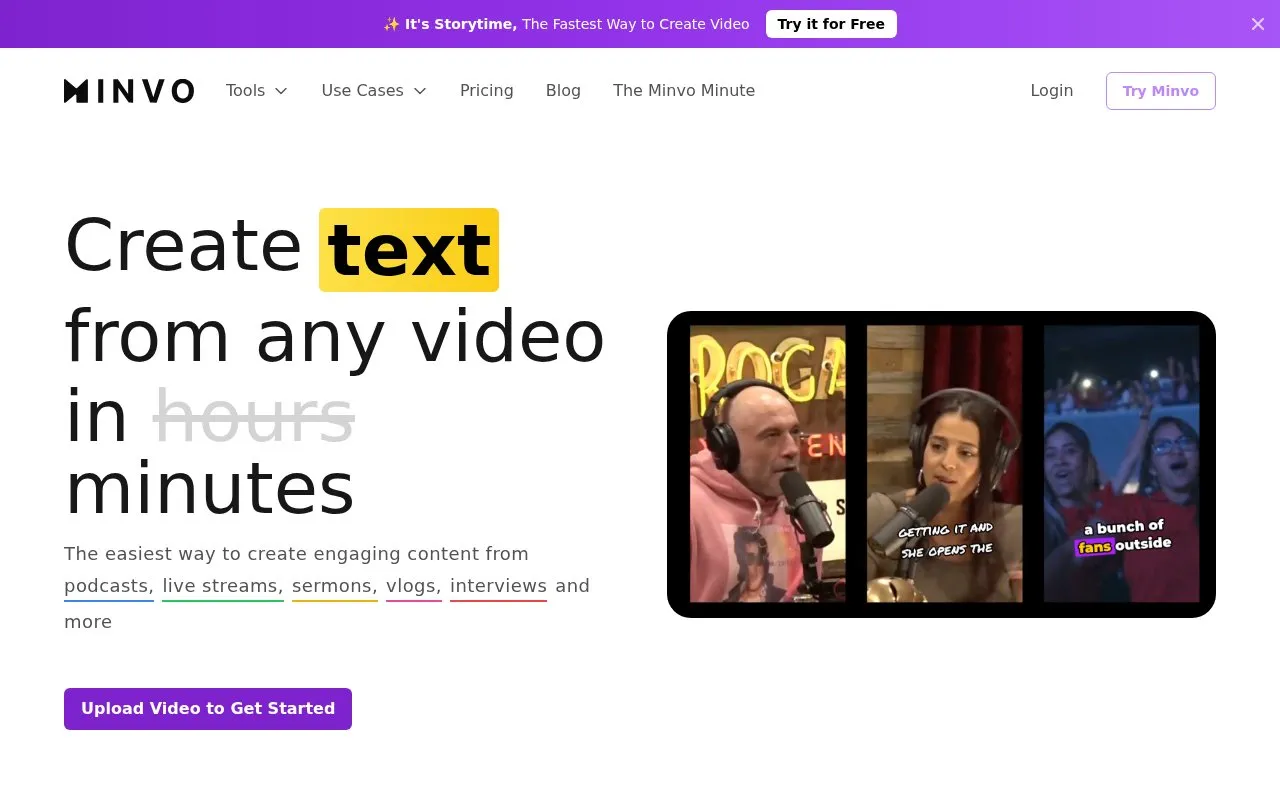Click Try it for Free button
Screen dimensions: 1280x800
point(831,24)
